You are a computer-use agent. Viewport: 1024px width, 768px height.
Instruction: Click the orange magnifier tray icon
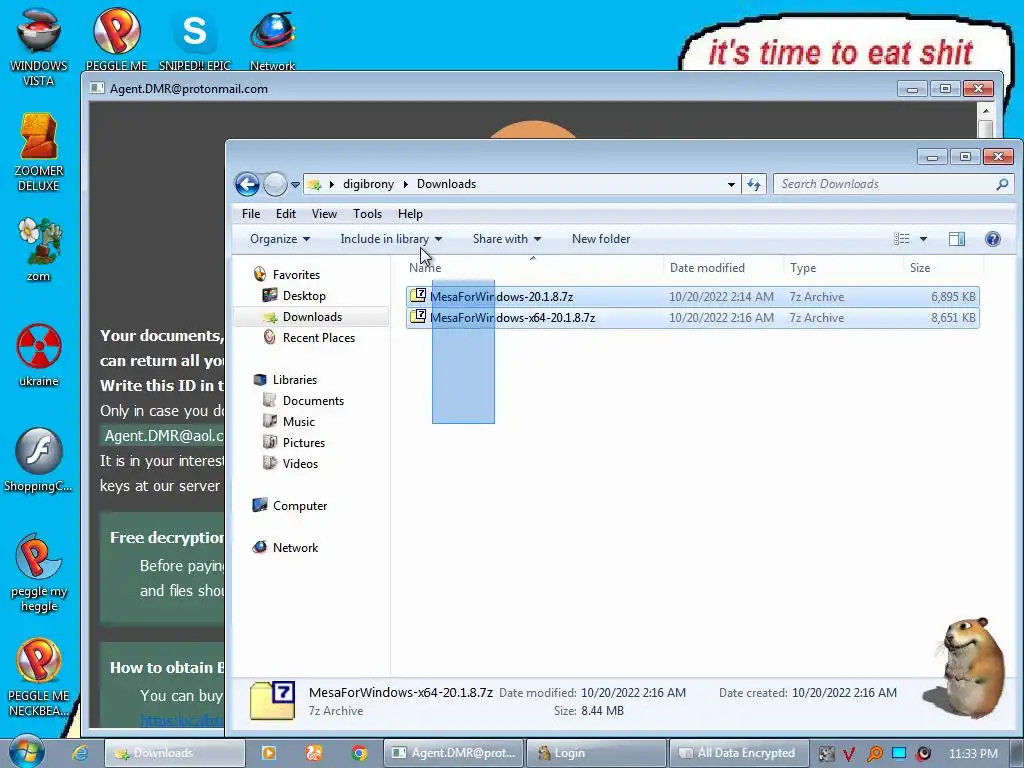[874, 754]
